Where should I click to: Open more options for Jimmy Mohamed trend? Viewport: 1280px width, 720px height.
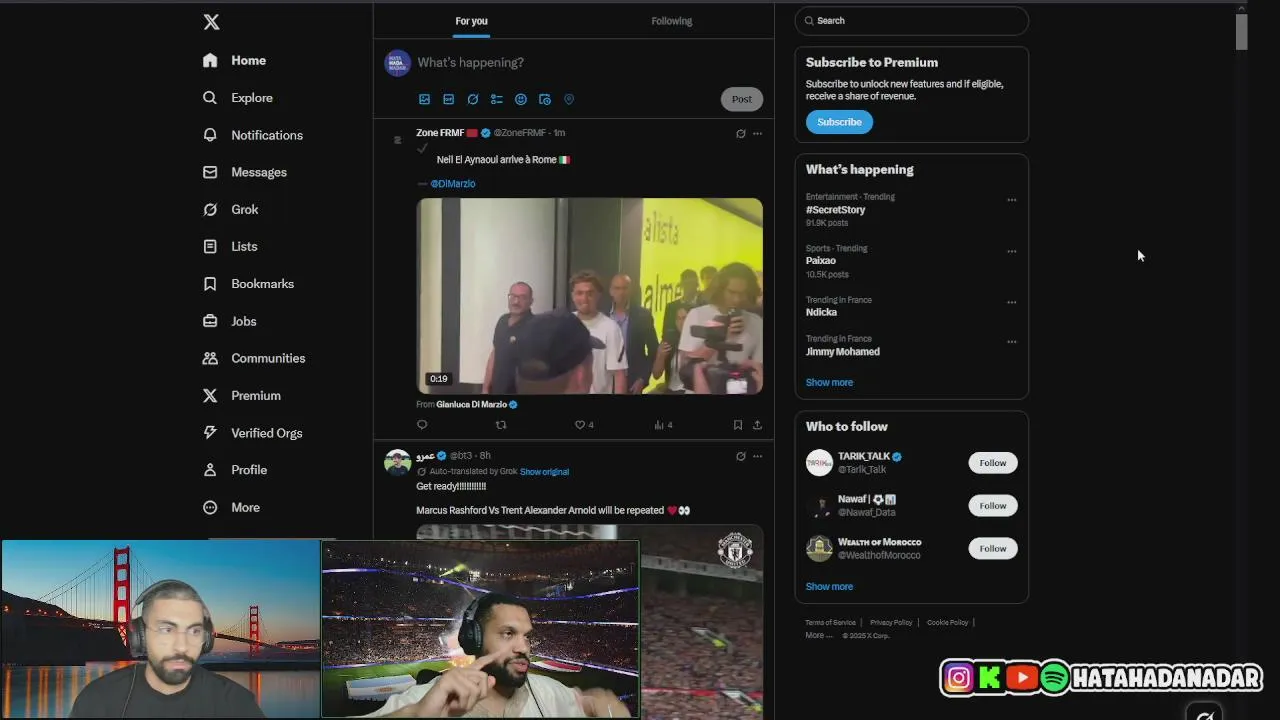point(1012,342)
